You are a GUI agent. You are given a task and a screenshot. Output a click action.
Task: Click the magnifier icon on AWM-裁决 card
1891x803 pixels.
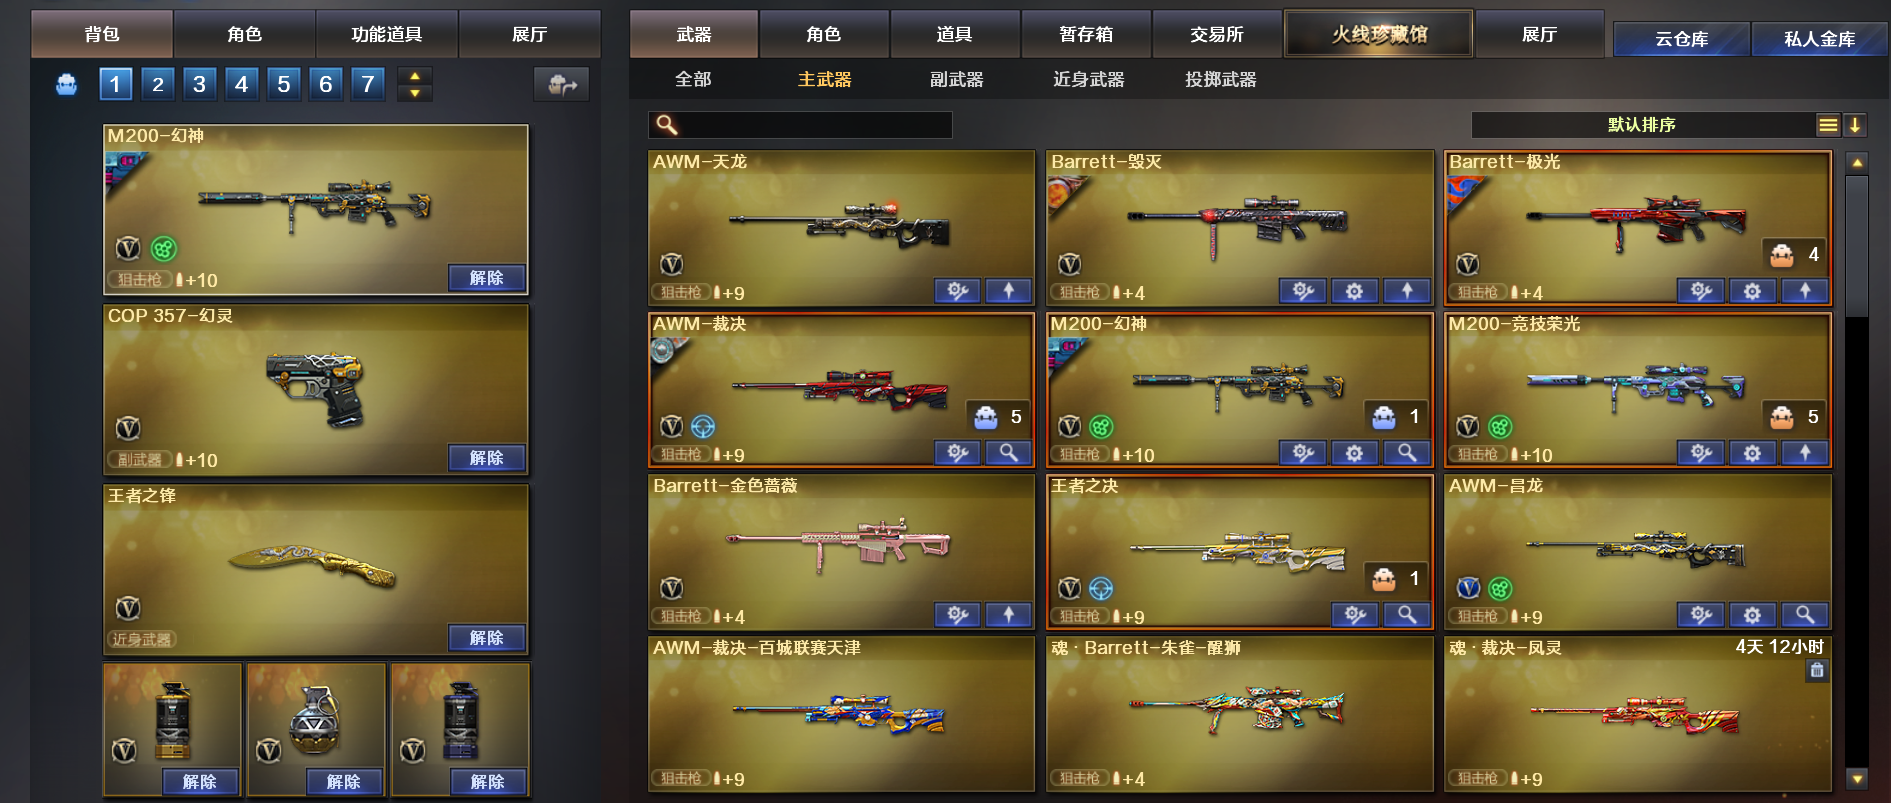point(1008,453)
